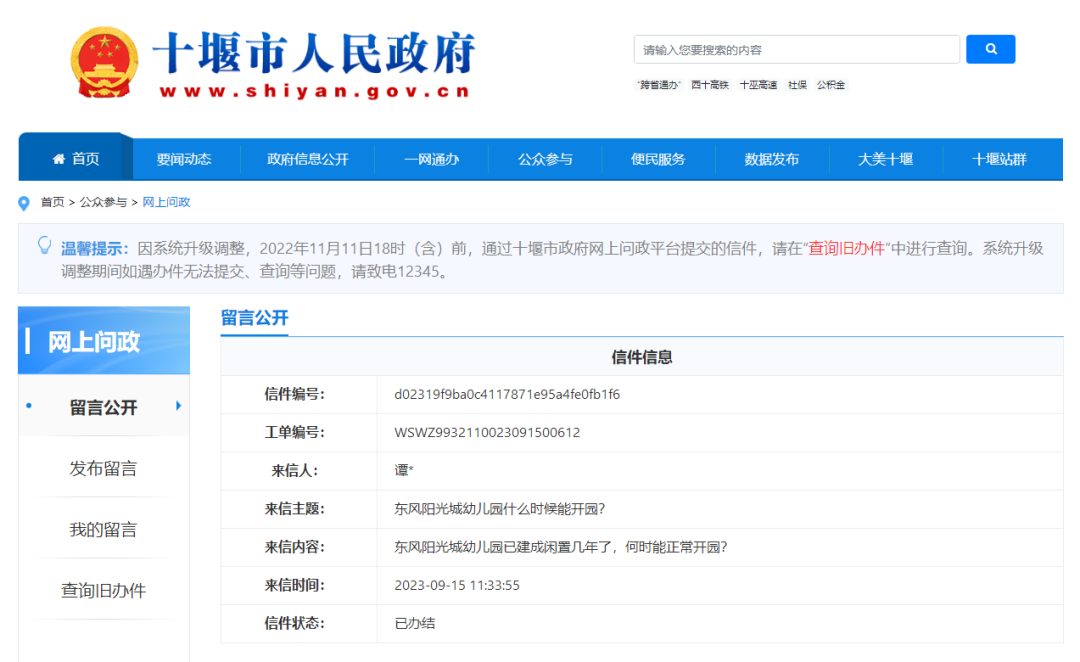Click the red 查询旧办件 link in notice

[x=846, y=249]
